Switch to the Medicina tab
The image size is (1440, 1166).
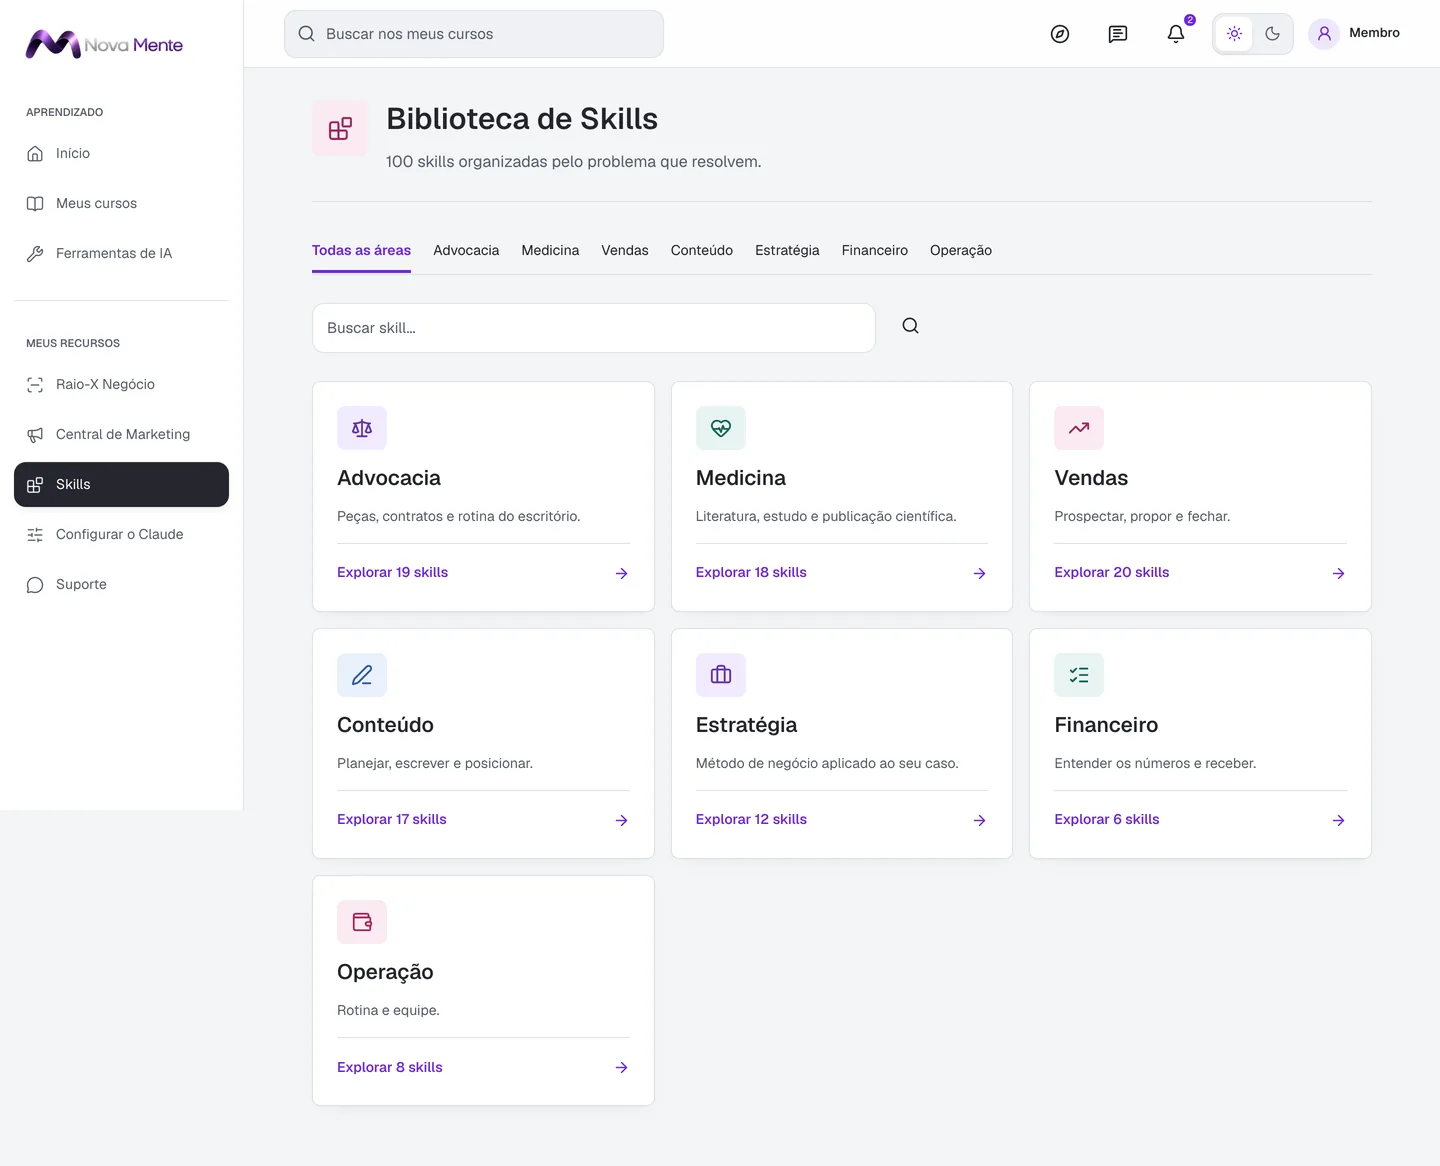click(x=550, y=250)
